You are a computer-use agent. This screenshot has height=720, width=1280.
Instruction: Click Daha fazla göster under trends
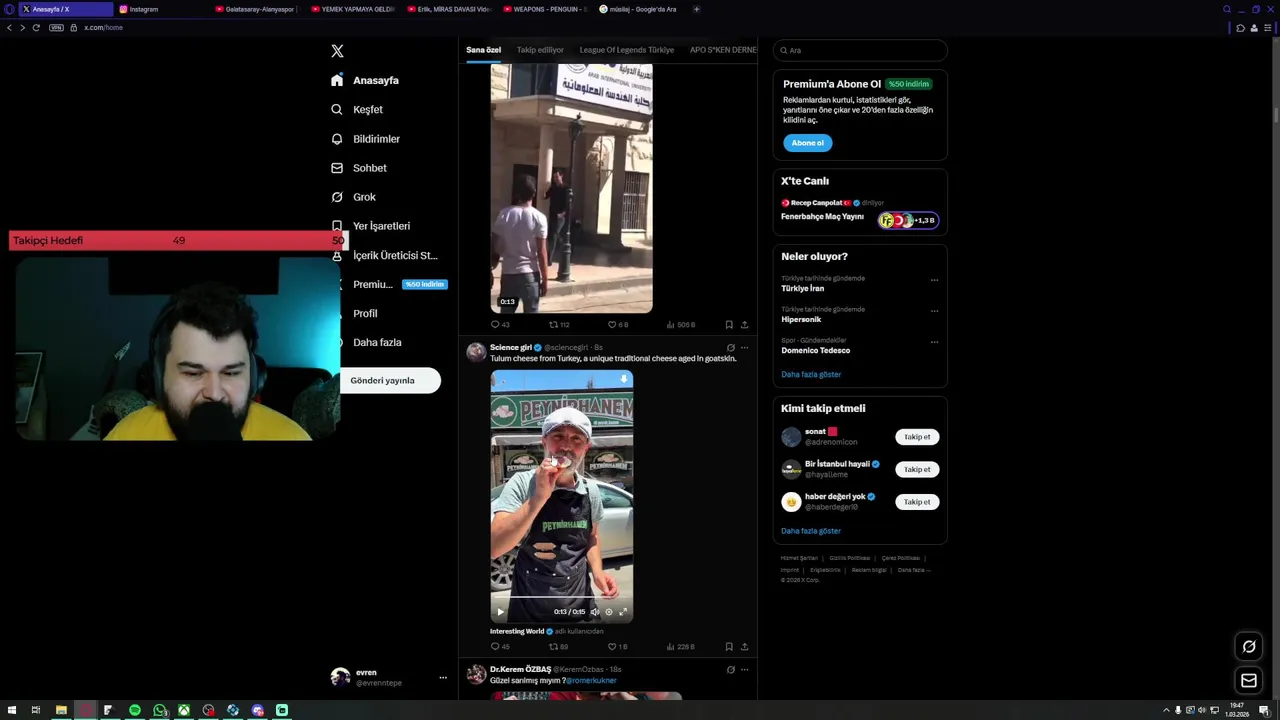click(811, 374)
